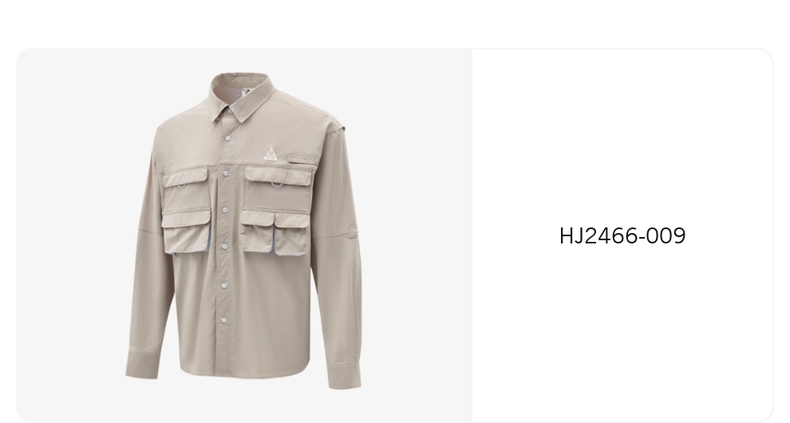
Task: Click the white triangle ACG logo on chest
Action: (270, 154)
